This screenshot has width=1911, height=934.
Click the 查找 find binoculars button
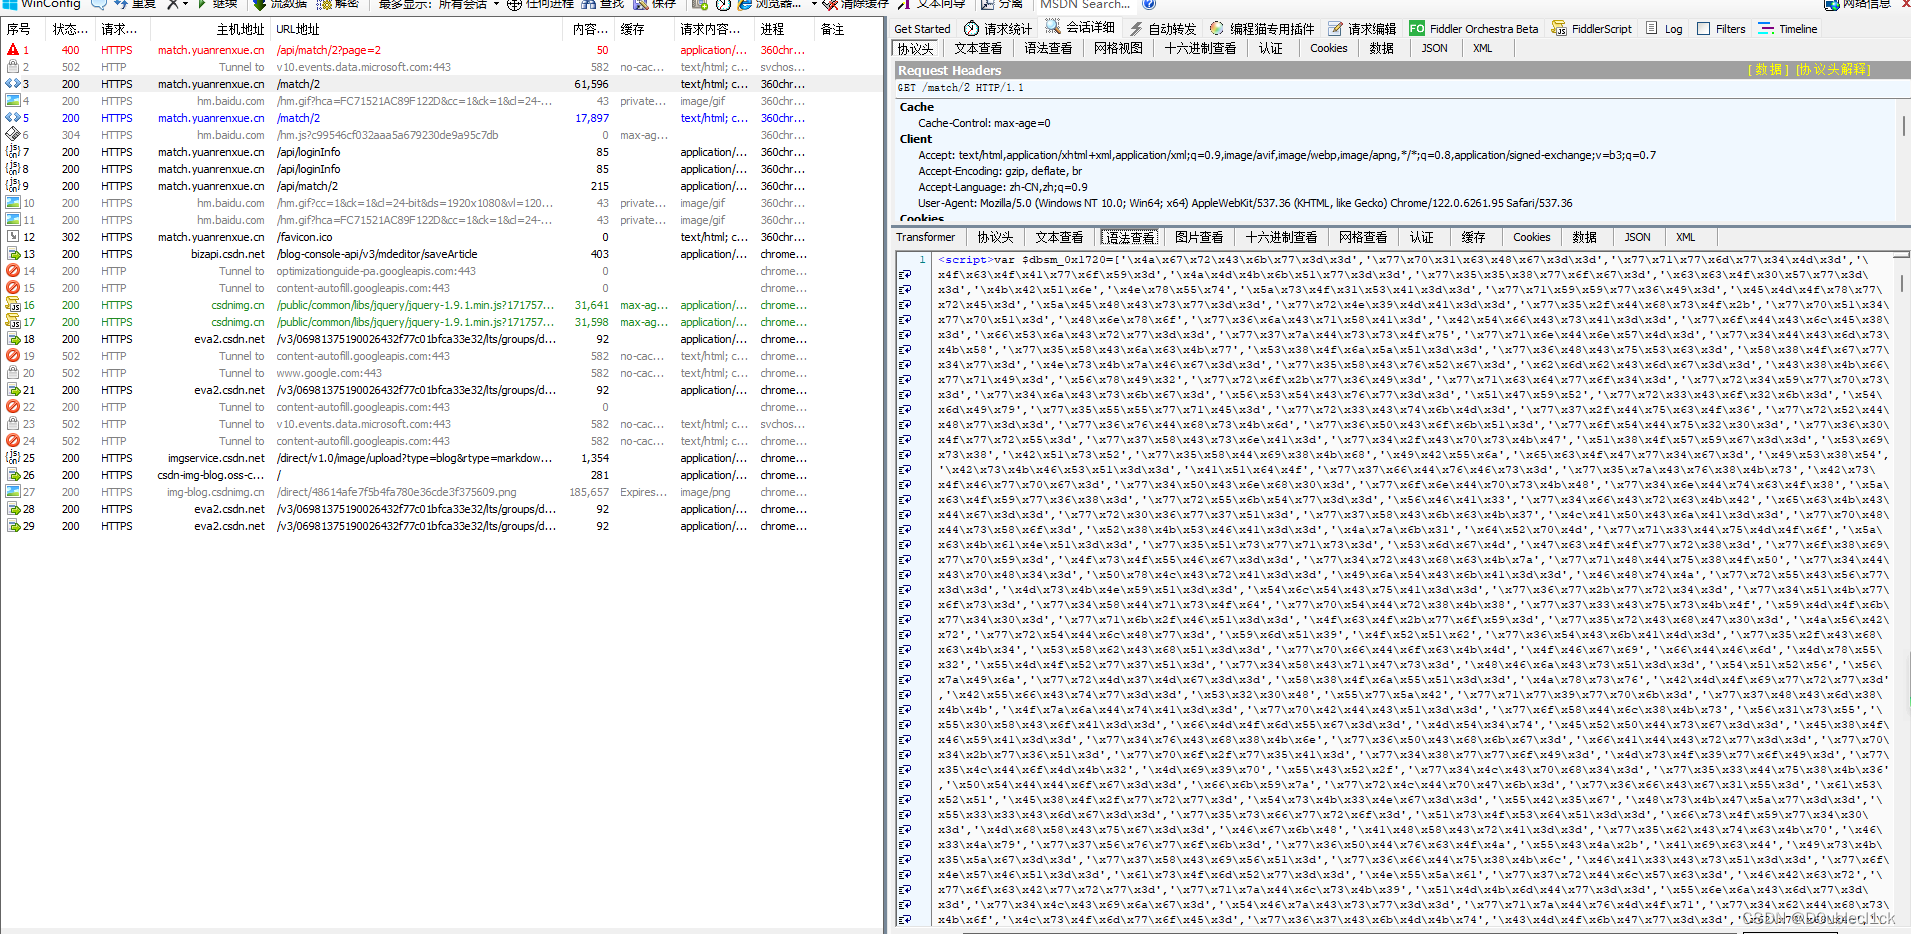coord(603,5)
